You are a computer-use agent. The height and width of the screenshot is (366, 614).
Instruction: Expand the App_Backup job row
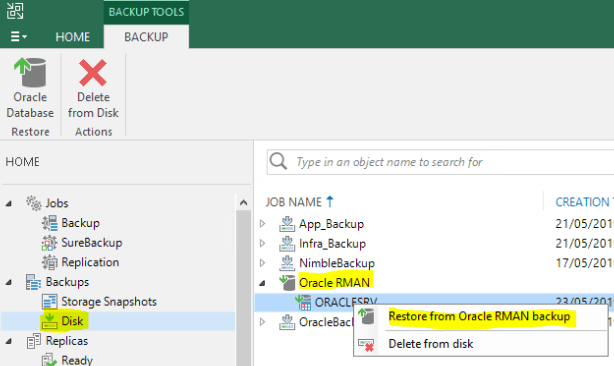point(262,224)
